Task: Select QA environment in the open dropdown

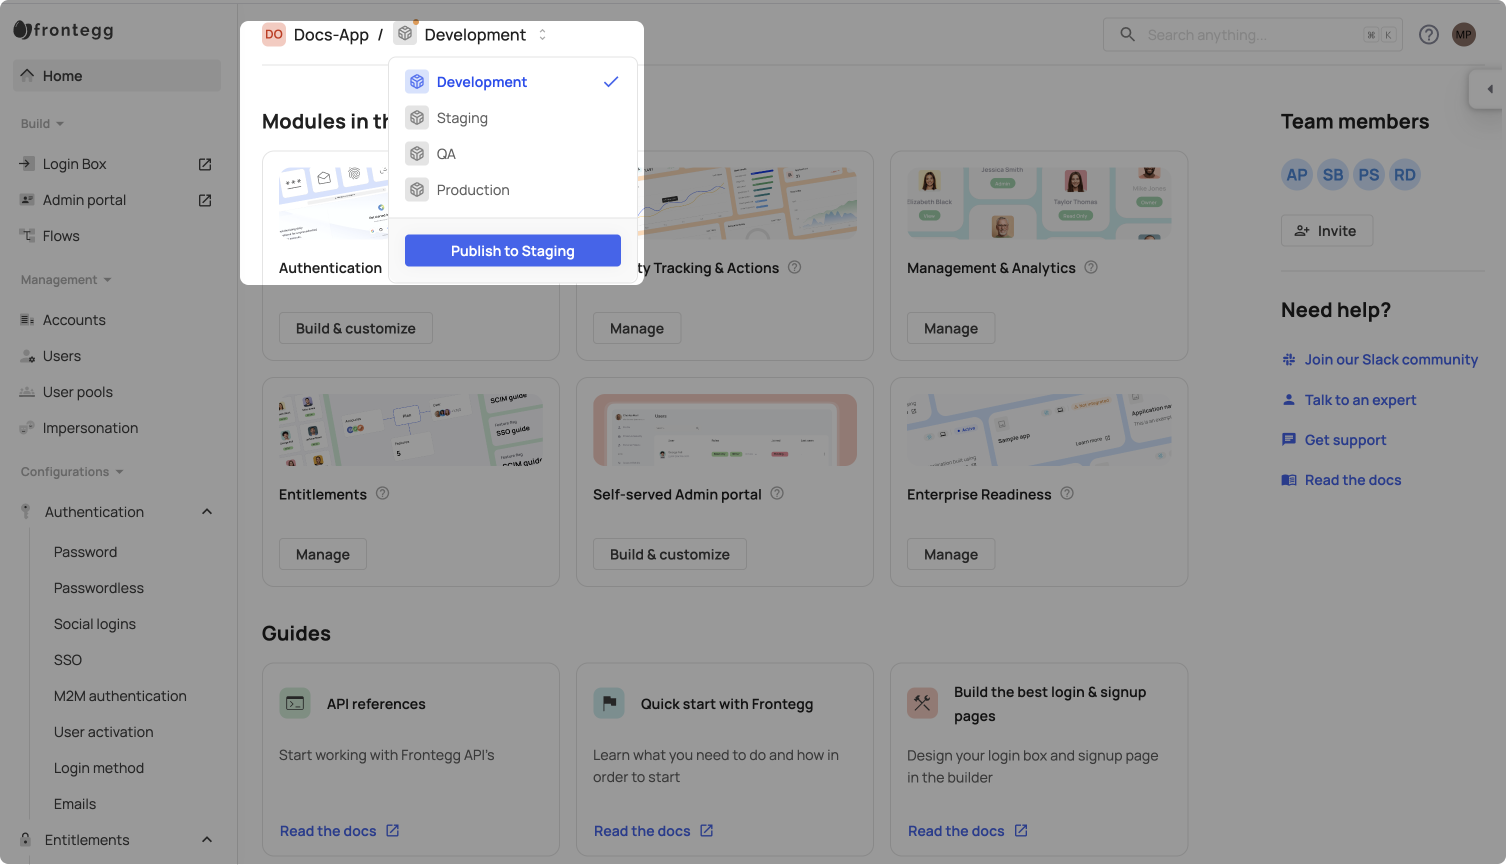Action: pyautogui.click(x=446, y=153)
